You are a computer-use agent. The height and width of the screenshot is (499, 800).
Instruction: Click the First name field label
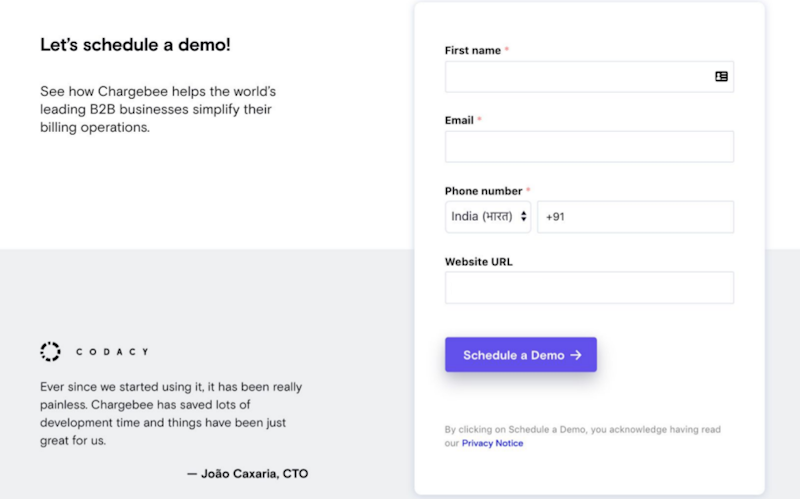pos(473,50)
